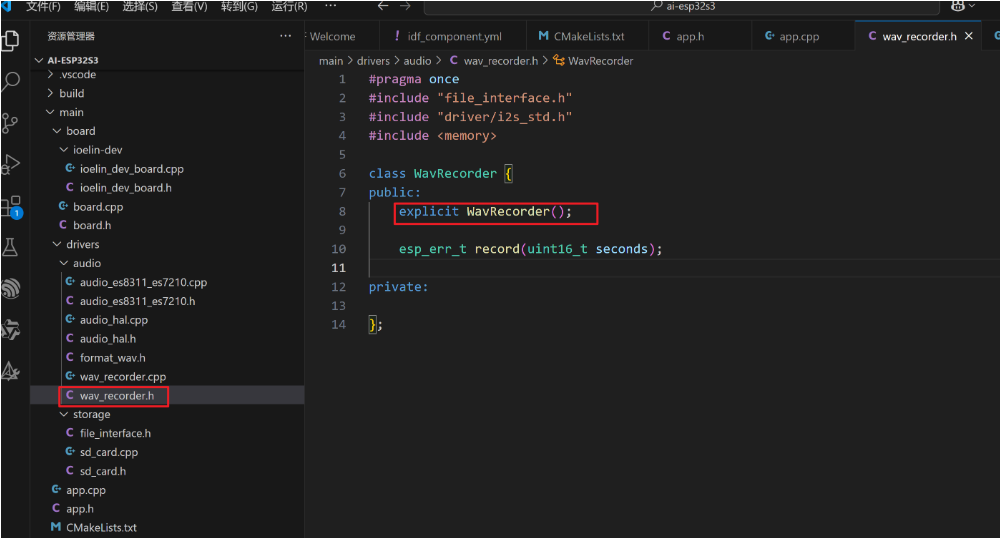Collapse the drivers folder
Screen dimensions: 1000x538
click(x=167, y=244)
